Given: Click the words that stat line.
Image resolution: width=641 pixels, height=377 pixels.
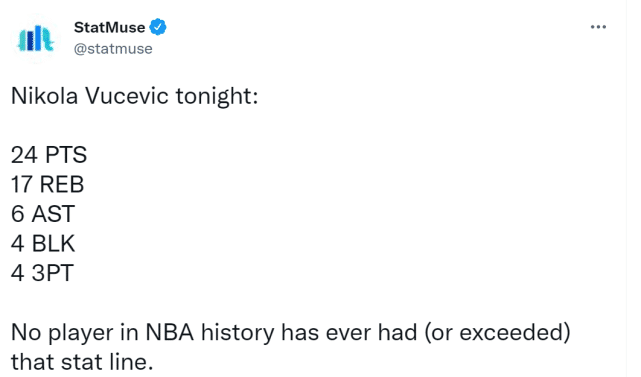Looking at the screenshot, I should coord(82,362).
